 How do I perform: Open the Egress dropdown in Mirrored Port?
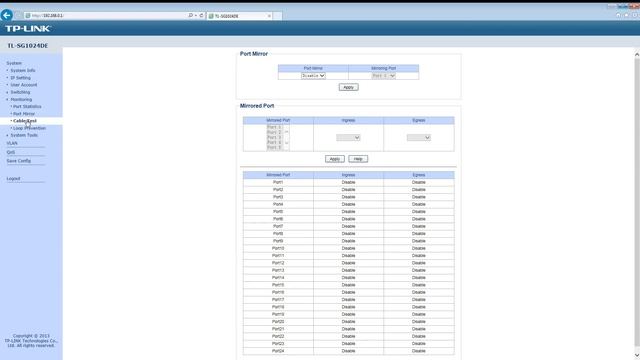pos(418,138)
